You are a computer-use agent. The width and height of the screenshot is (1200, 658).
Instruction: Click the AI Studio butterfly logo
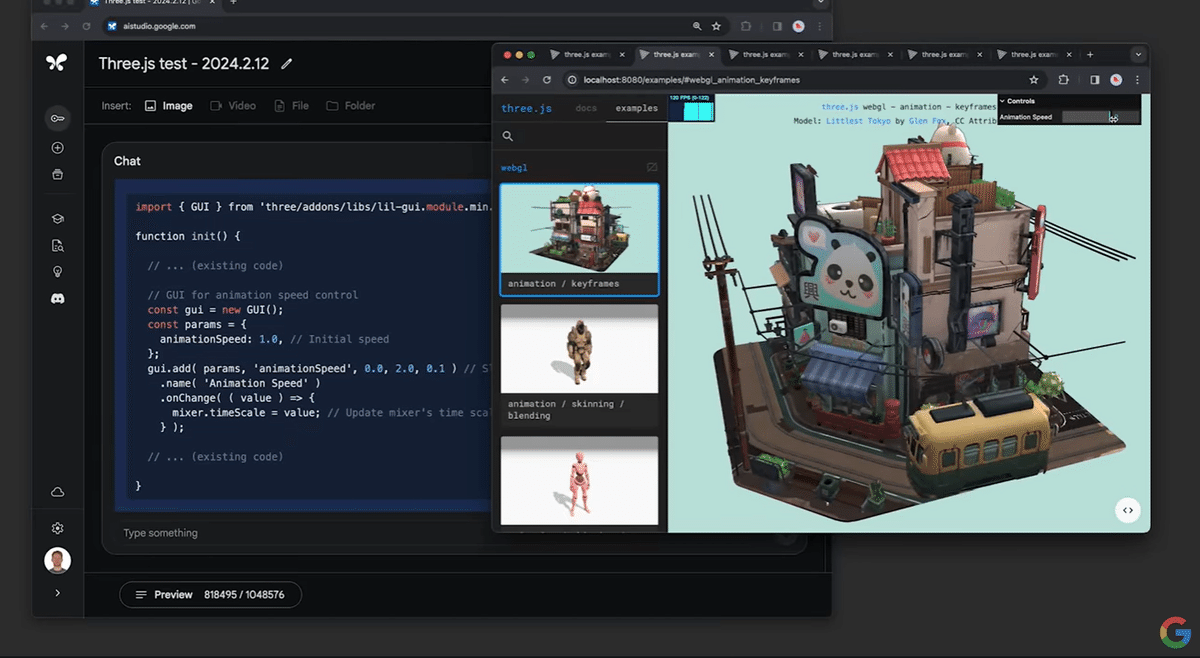click(x=57, y=63)
